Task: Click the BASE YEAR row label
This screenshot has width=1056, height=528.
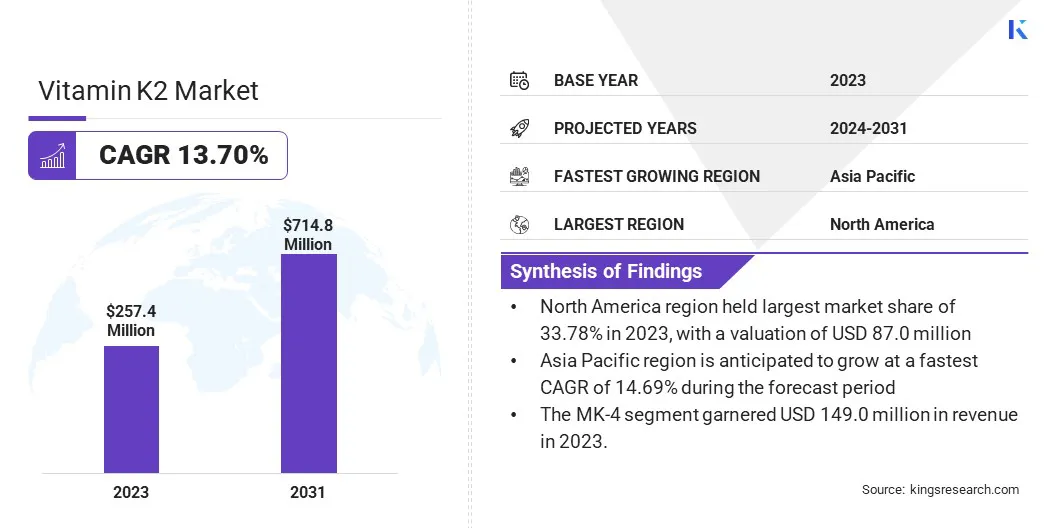Action: pyautogui.click(x=595, y=80)
